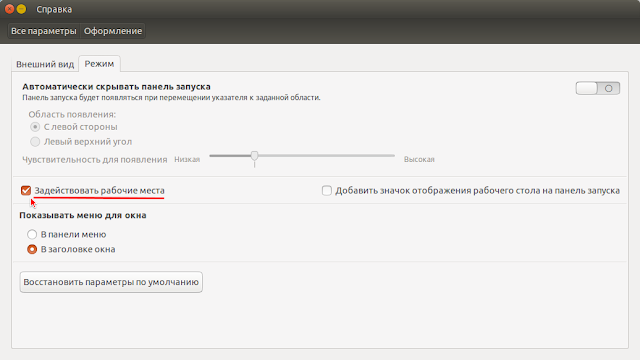Click the Чувствительность для появления label
Image resolution: width=640 pixels, height=360 pixels.
point(95,160)
